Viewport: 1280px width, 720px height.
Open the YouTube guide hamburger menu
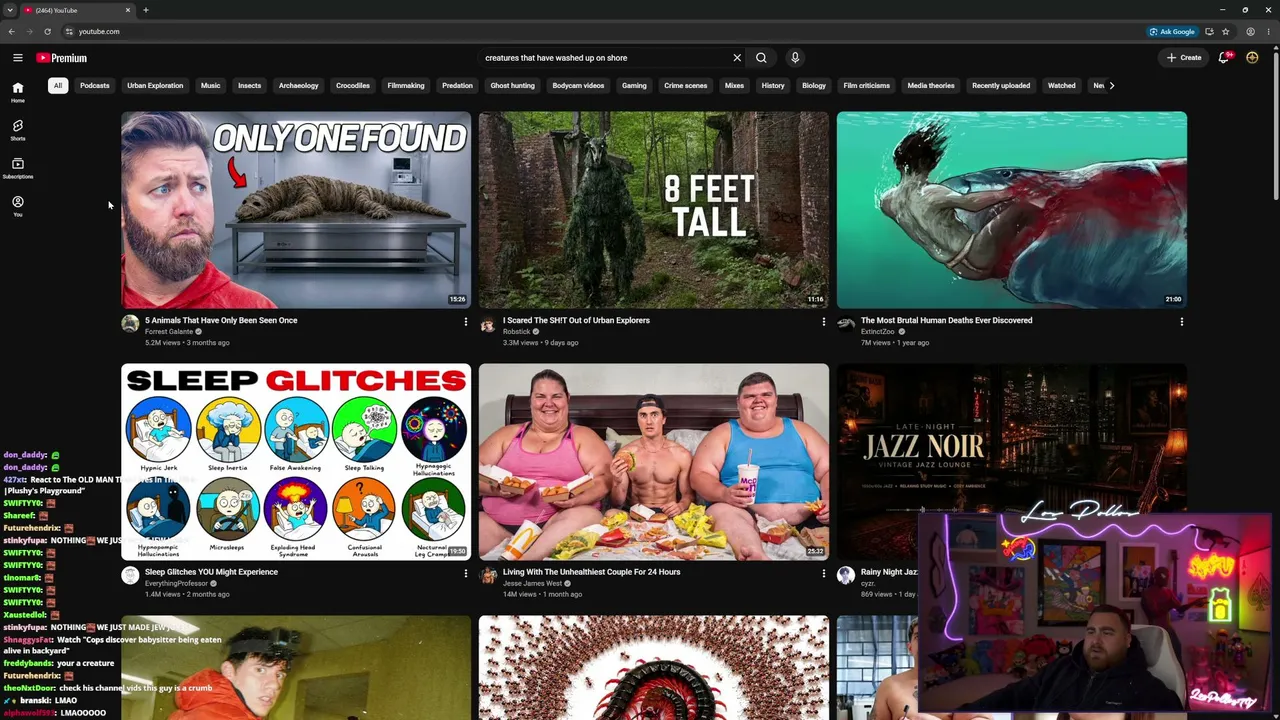click(17, 58)
